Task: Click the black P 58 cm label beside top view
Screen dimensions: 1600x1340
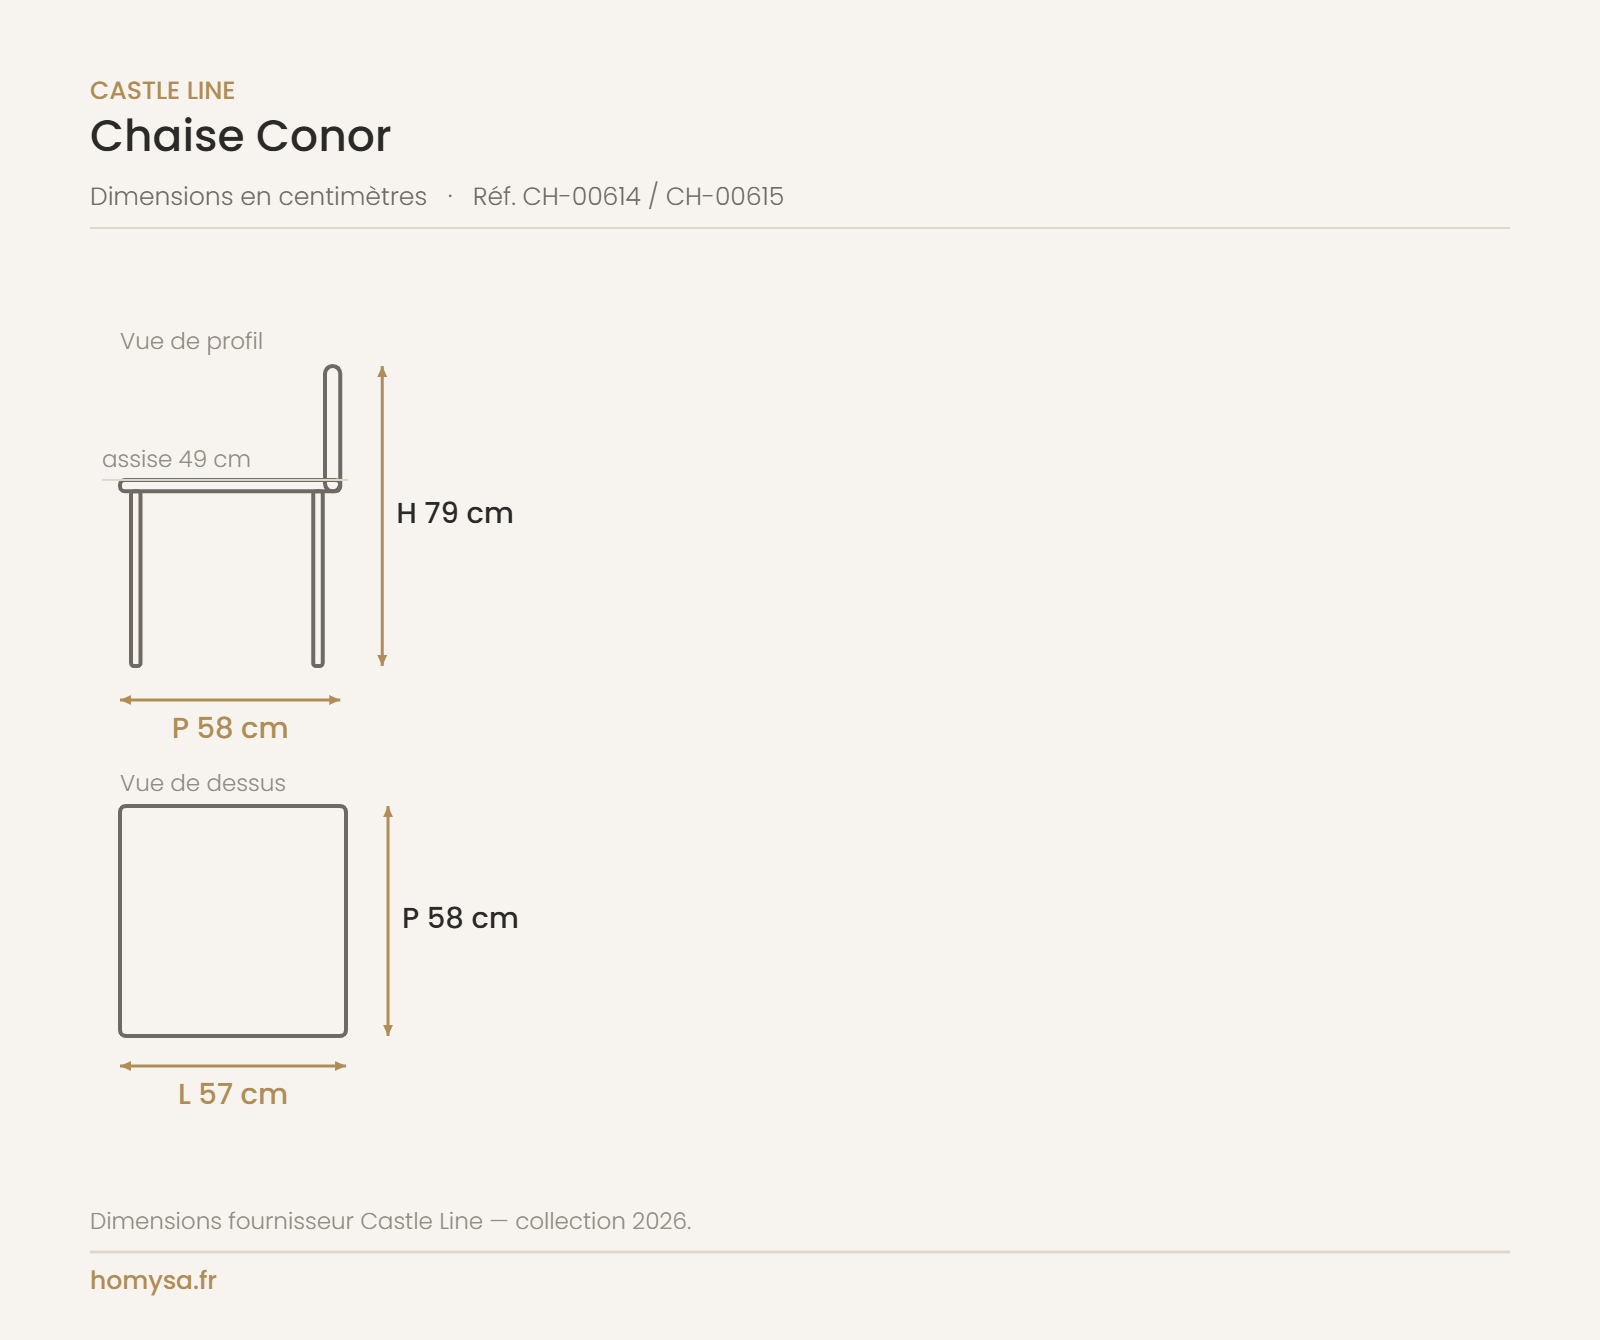Action: [x=460, y=918]
